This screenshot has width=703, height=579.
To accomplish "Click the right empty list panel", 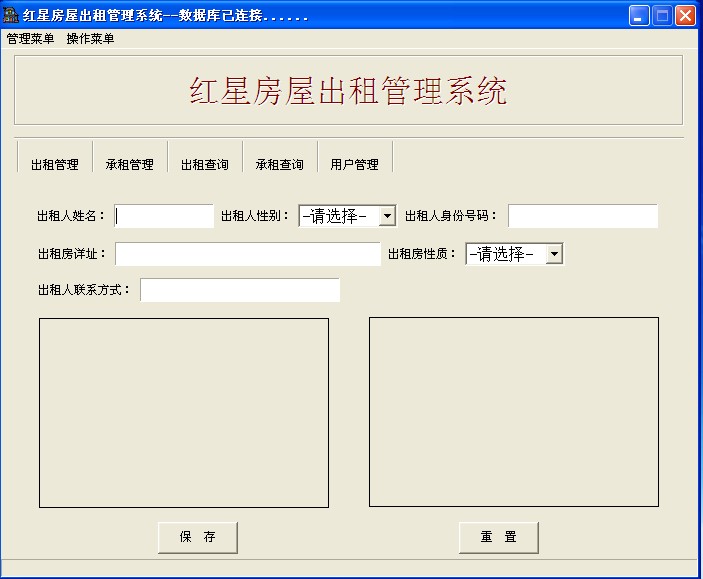I will pos(514,412).
